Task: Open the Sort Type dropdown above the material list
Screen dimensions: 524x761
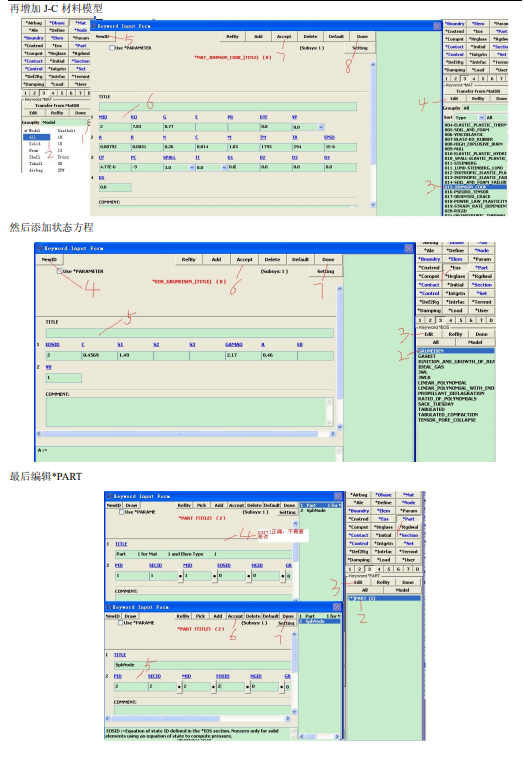Action: (482, 117)
